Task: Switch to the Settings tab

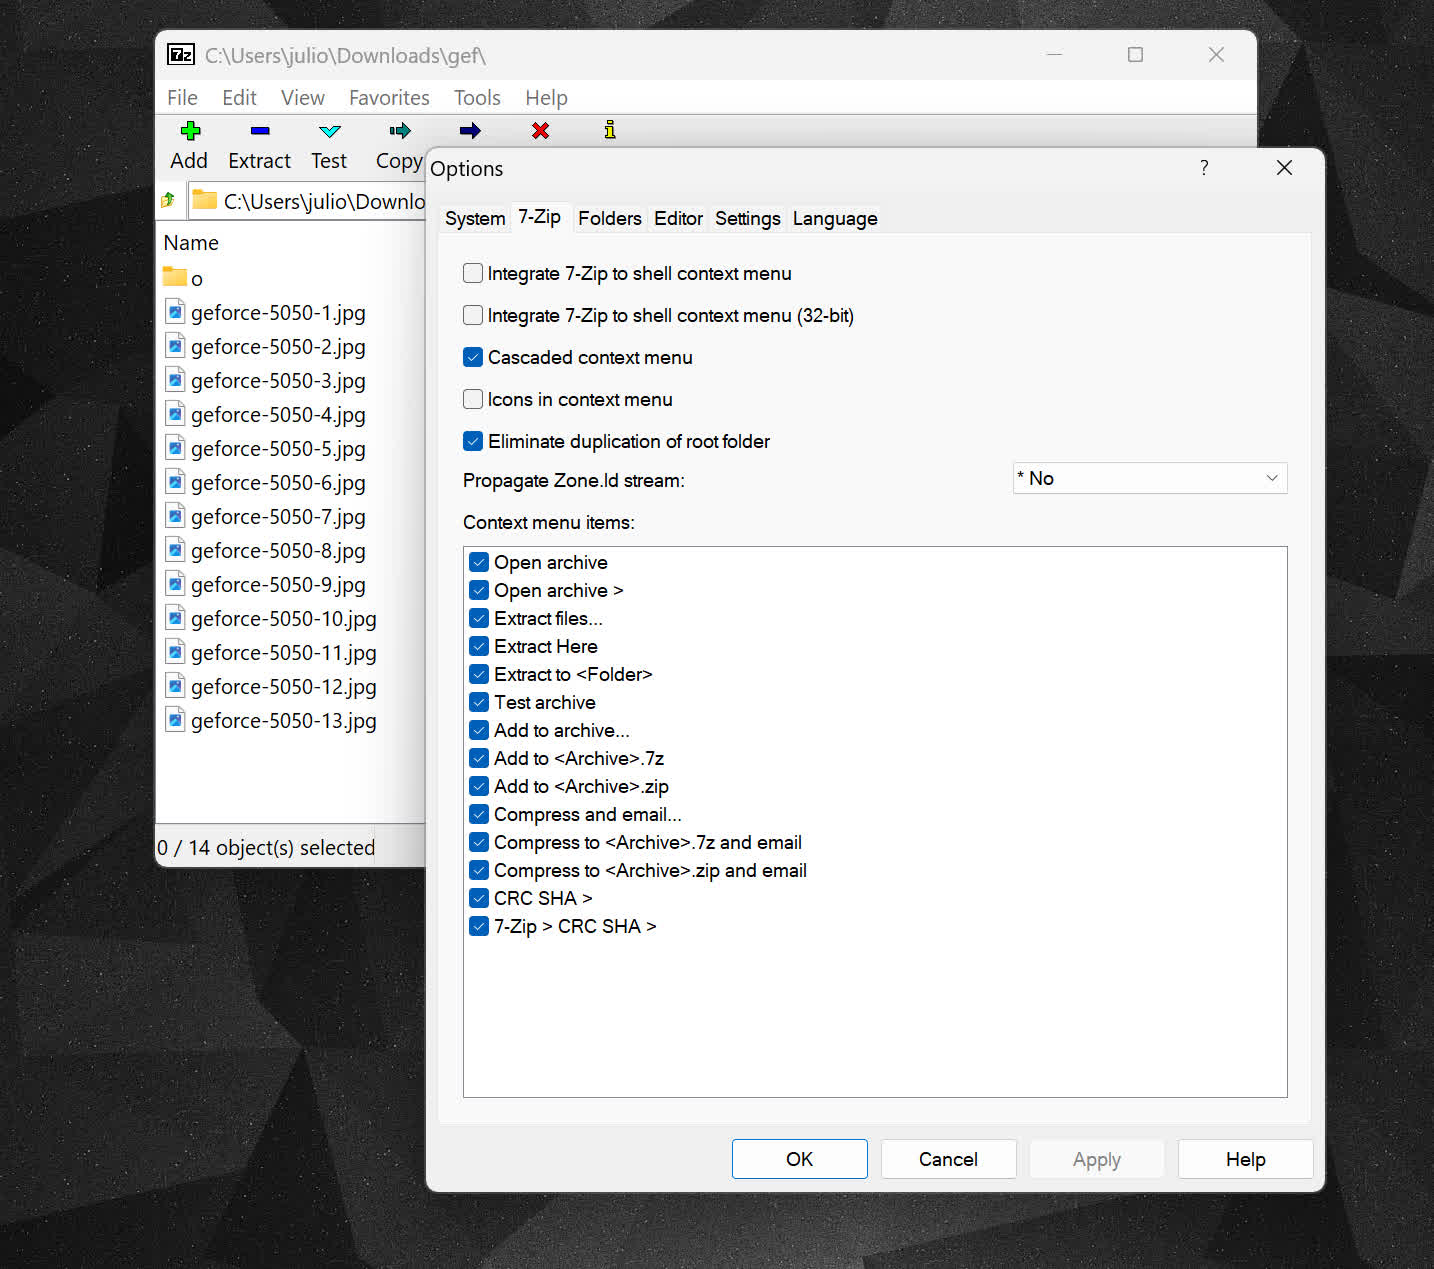Action: pos(747,218)
